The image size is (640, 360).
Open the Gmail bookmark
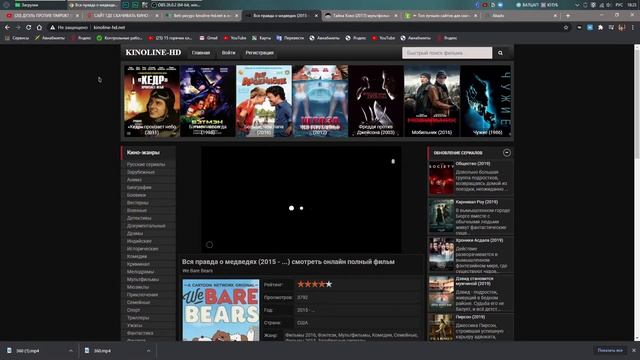tap(208, 38)
